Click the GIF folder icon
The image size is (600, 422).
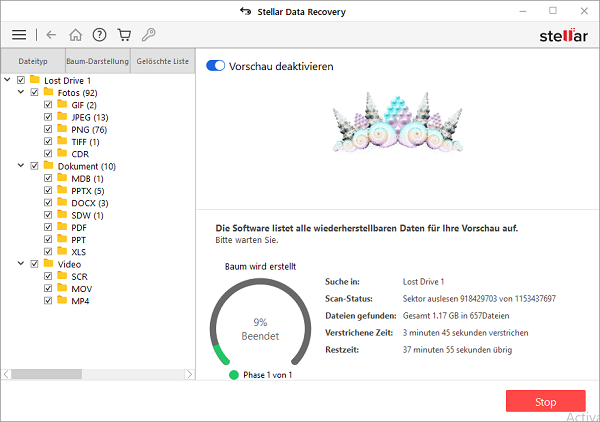point(62,104)
